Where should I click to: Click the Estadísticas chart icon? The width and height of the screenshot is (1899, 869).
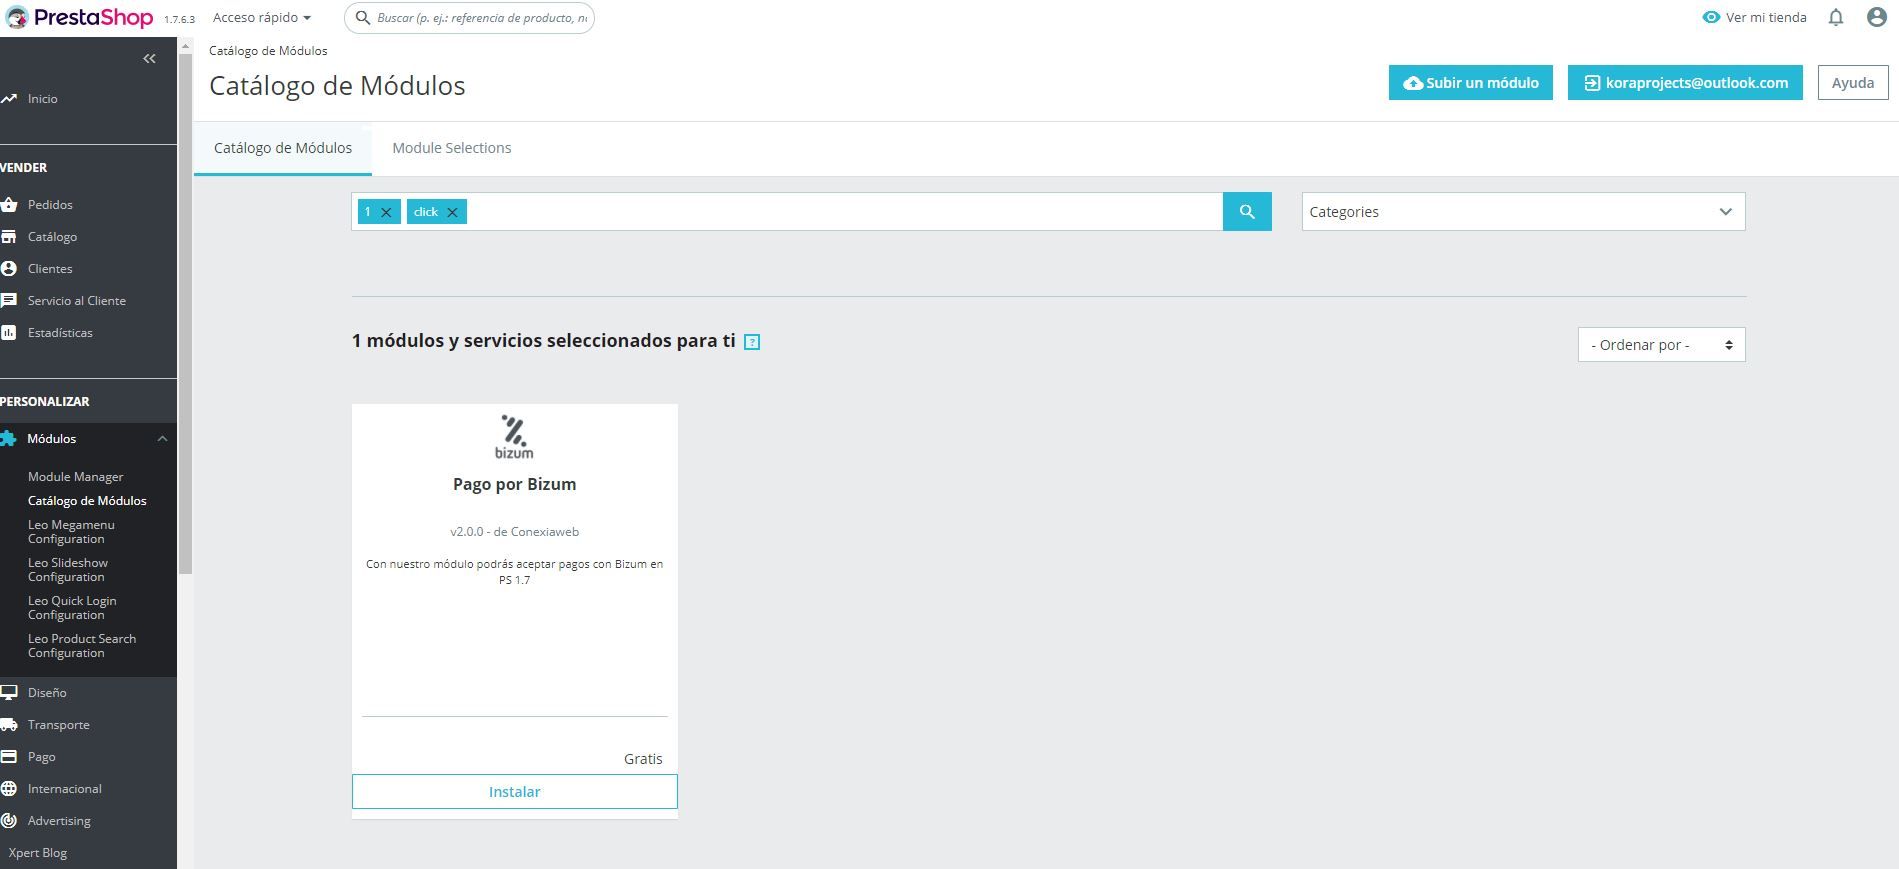9,333
